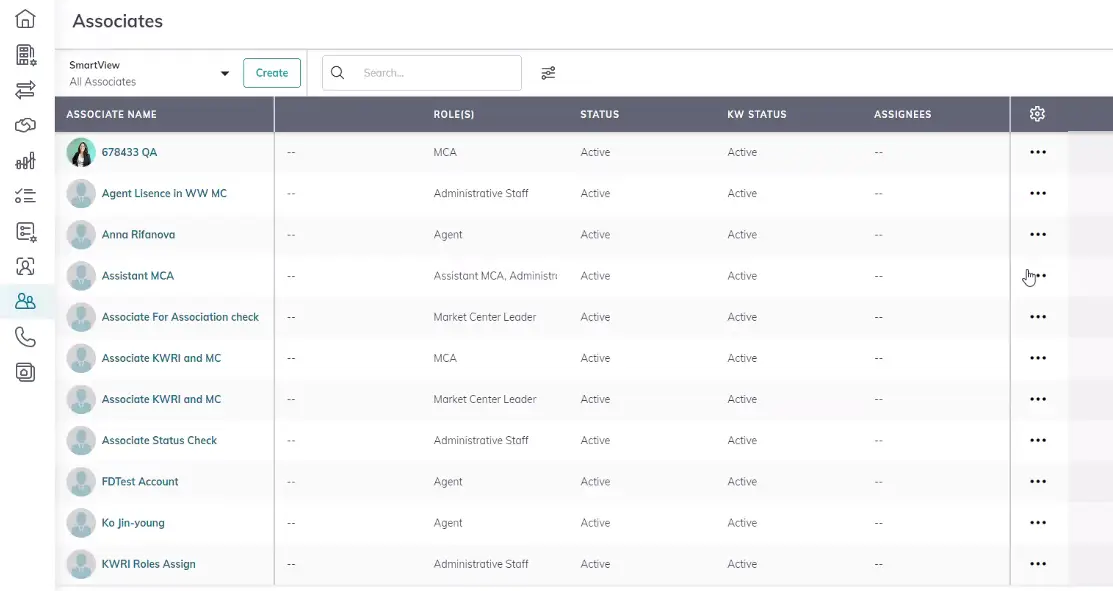Open the bar chart reports sidebar icon
The height and width of the screenshot is (591, 1113).
(25, 161)
